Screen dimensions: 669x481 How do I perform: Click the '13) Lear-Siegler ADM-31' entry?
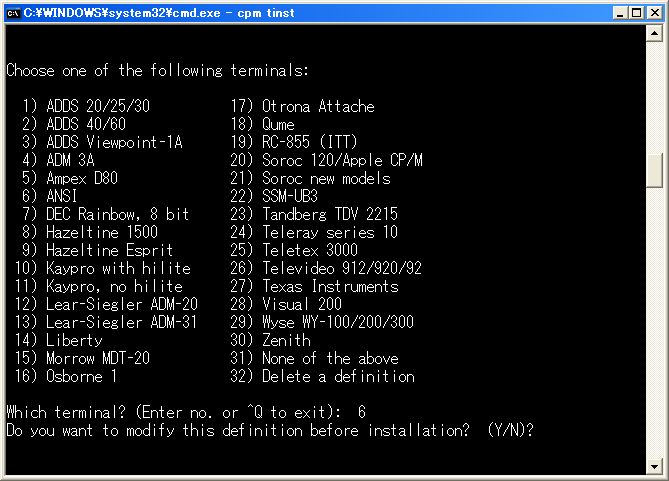pos(106,322)
